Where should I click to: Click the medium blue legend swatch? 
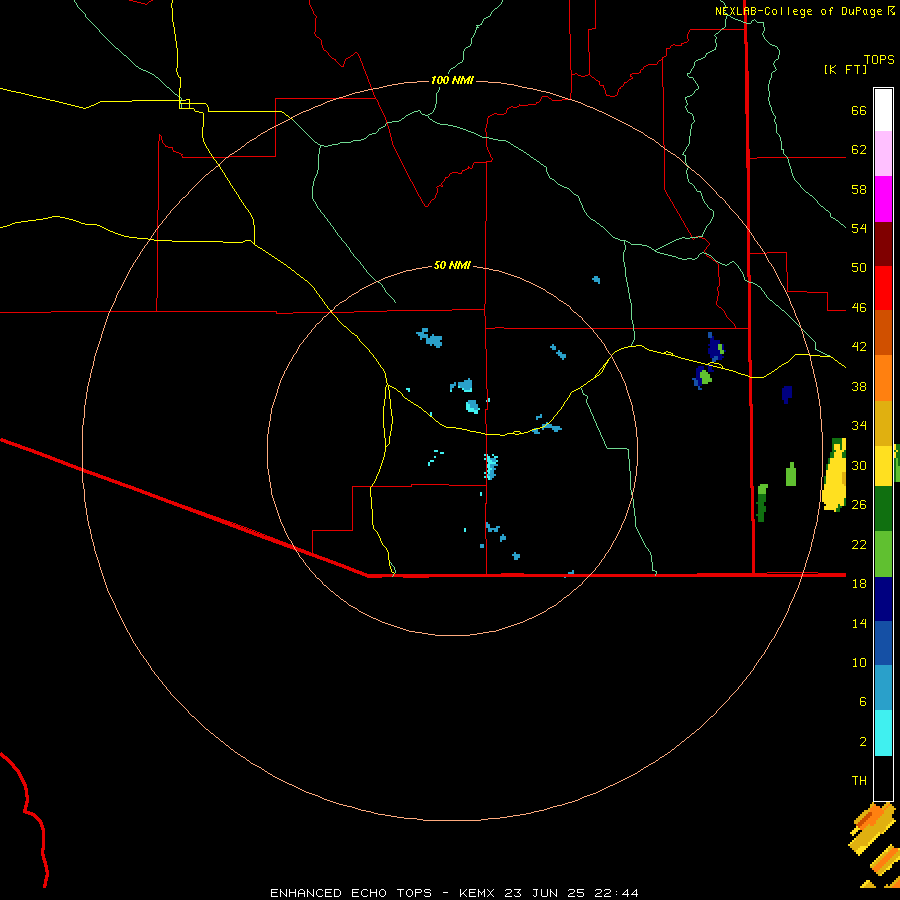coord(883,643)
